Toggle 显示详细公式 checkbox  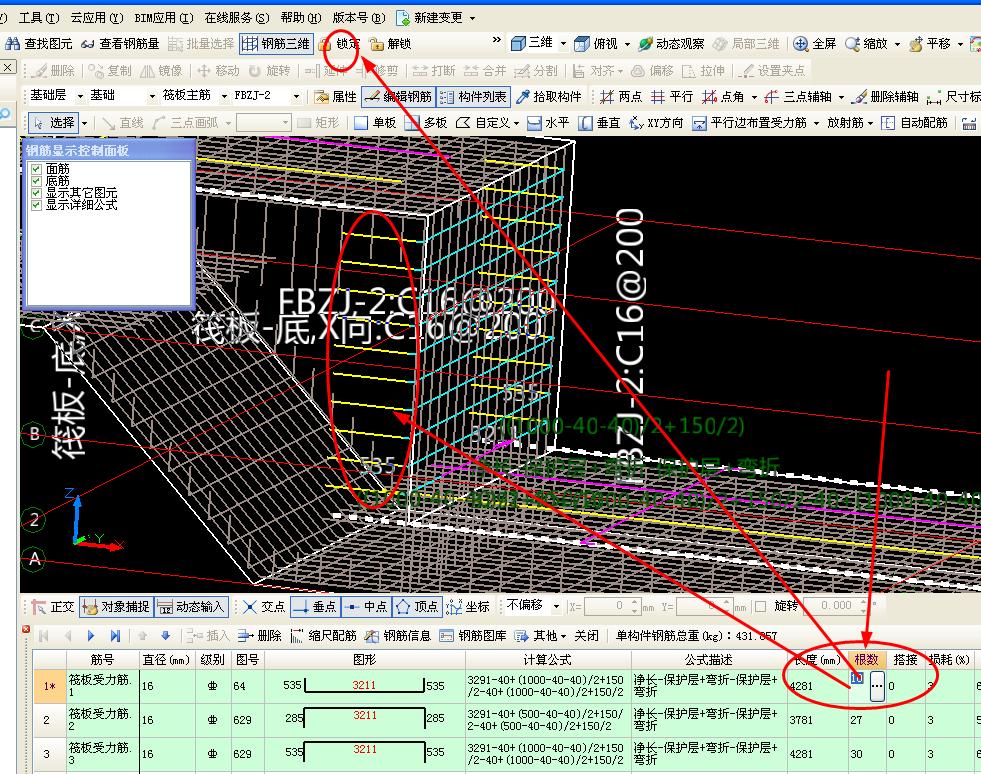(x=37, y=204)
